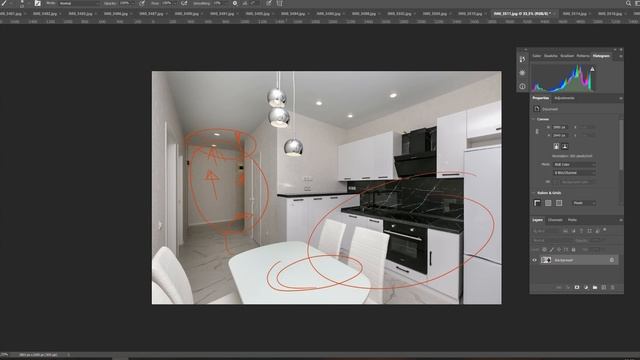Switch to the Adjustments tab
This screenshot has height=360, width=640.
(564, 98)
